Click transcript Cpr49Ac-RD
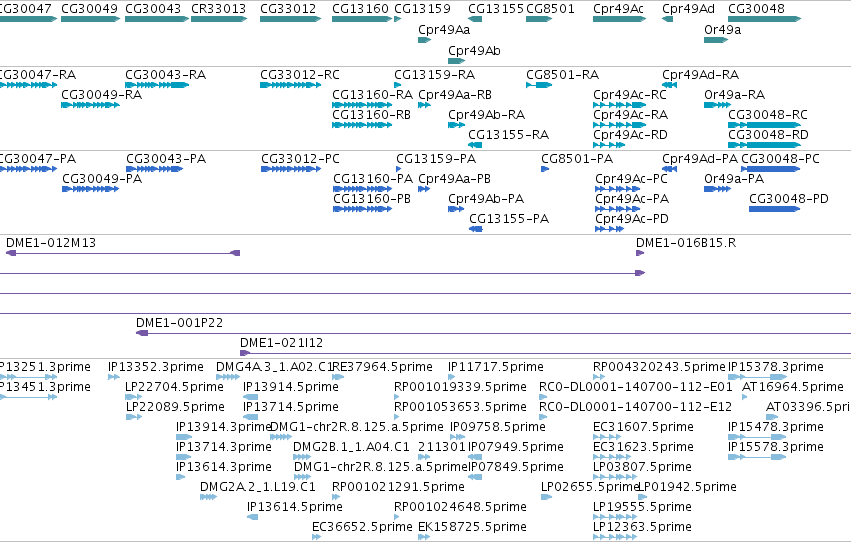Screen dimensions: 851x542 (x=609, y=145)
